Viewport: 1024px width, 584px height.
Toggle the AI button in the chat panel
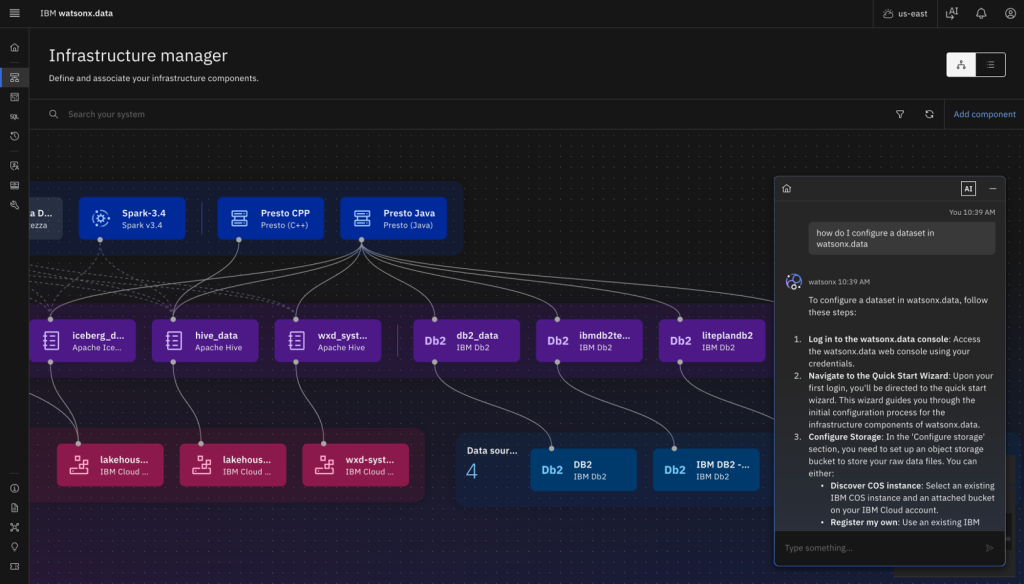click(x=968, y=188)
